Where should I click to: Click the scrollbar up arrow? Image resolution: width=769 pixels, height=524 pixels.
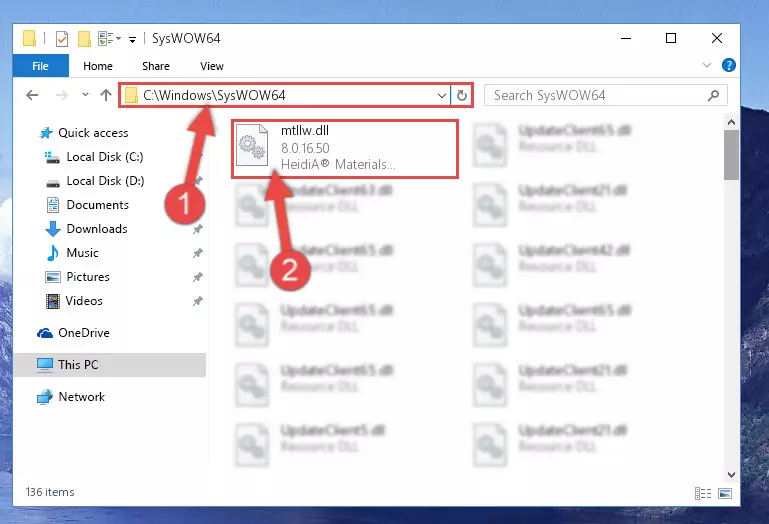pyautogui.click(x=731, y=122)
